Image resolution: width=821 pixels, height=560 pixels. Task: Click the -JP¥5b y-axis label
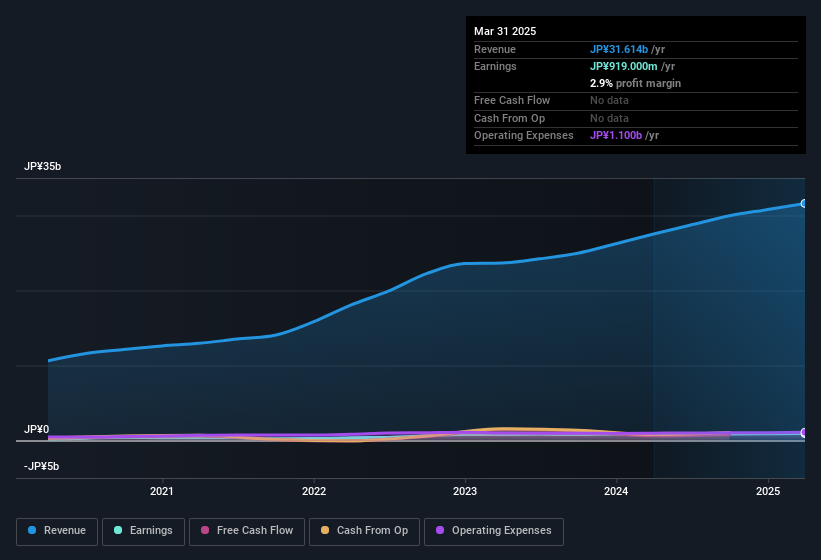[x=41, y=466]
